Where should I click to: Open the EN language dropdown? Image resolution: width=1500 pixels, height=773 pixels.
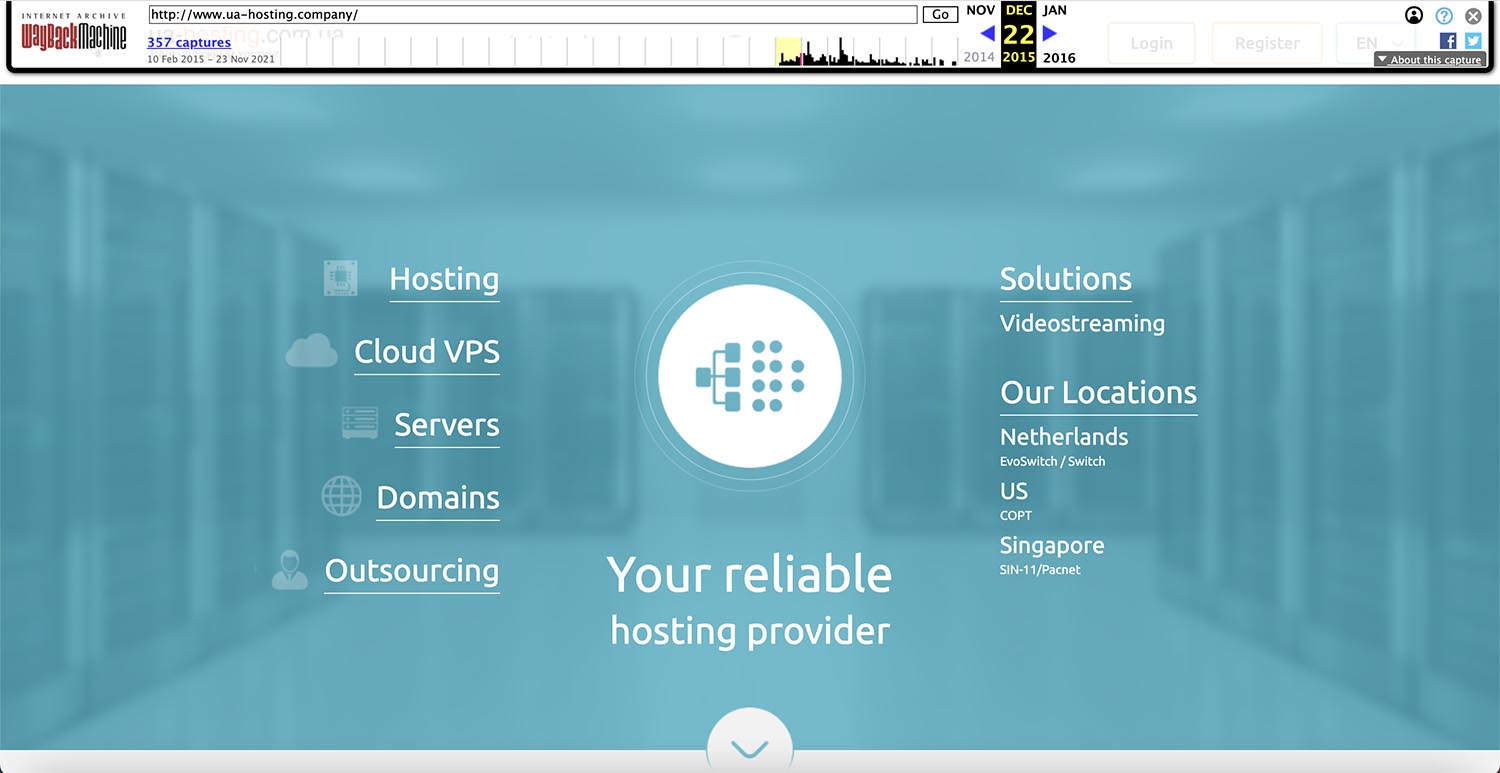pos(1377,43)
